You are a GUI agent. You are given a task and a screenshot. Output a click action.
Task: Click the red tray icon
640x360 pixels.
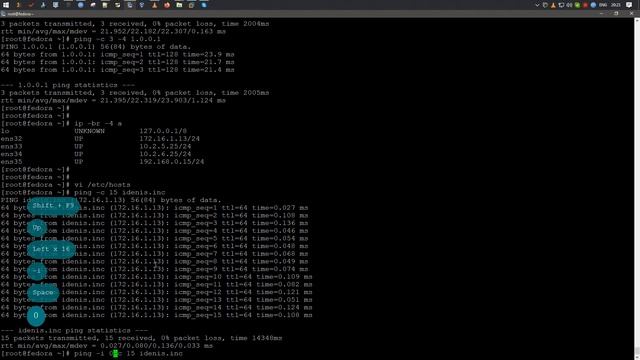click(x=585, y=5)
